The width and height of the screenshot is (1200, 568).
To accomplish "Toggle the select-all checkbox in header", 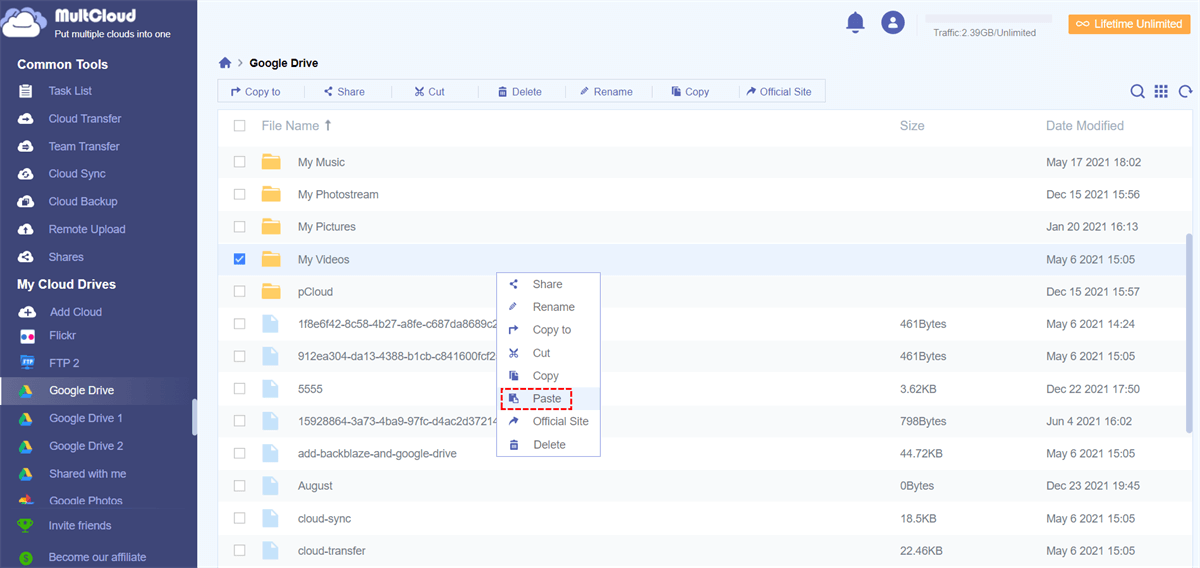I will [239, 126].
